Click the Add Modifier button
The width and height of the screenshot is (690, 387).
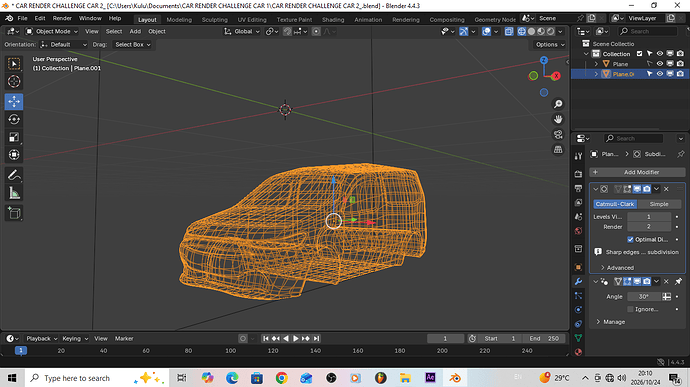click(637, 172)
